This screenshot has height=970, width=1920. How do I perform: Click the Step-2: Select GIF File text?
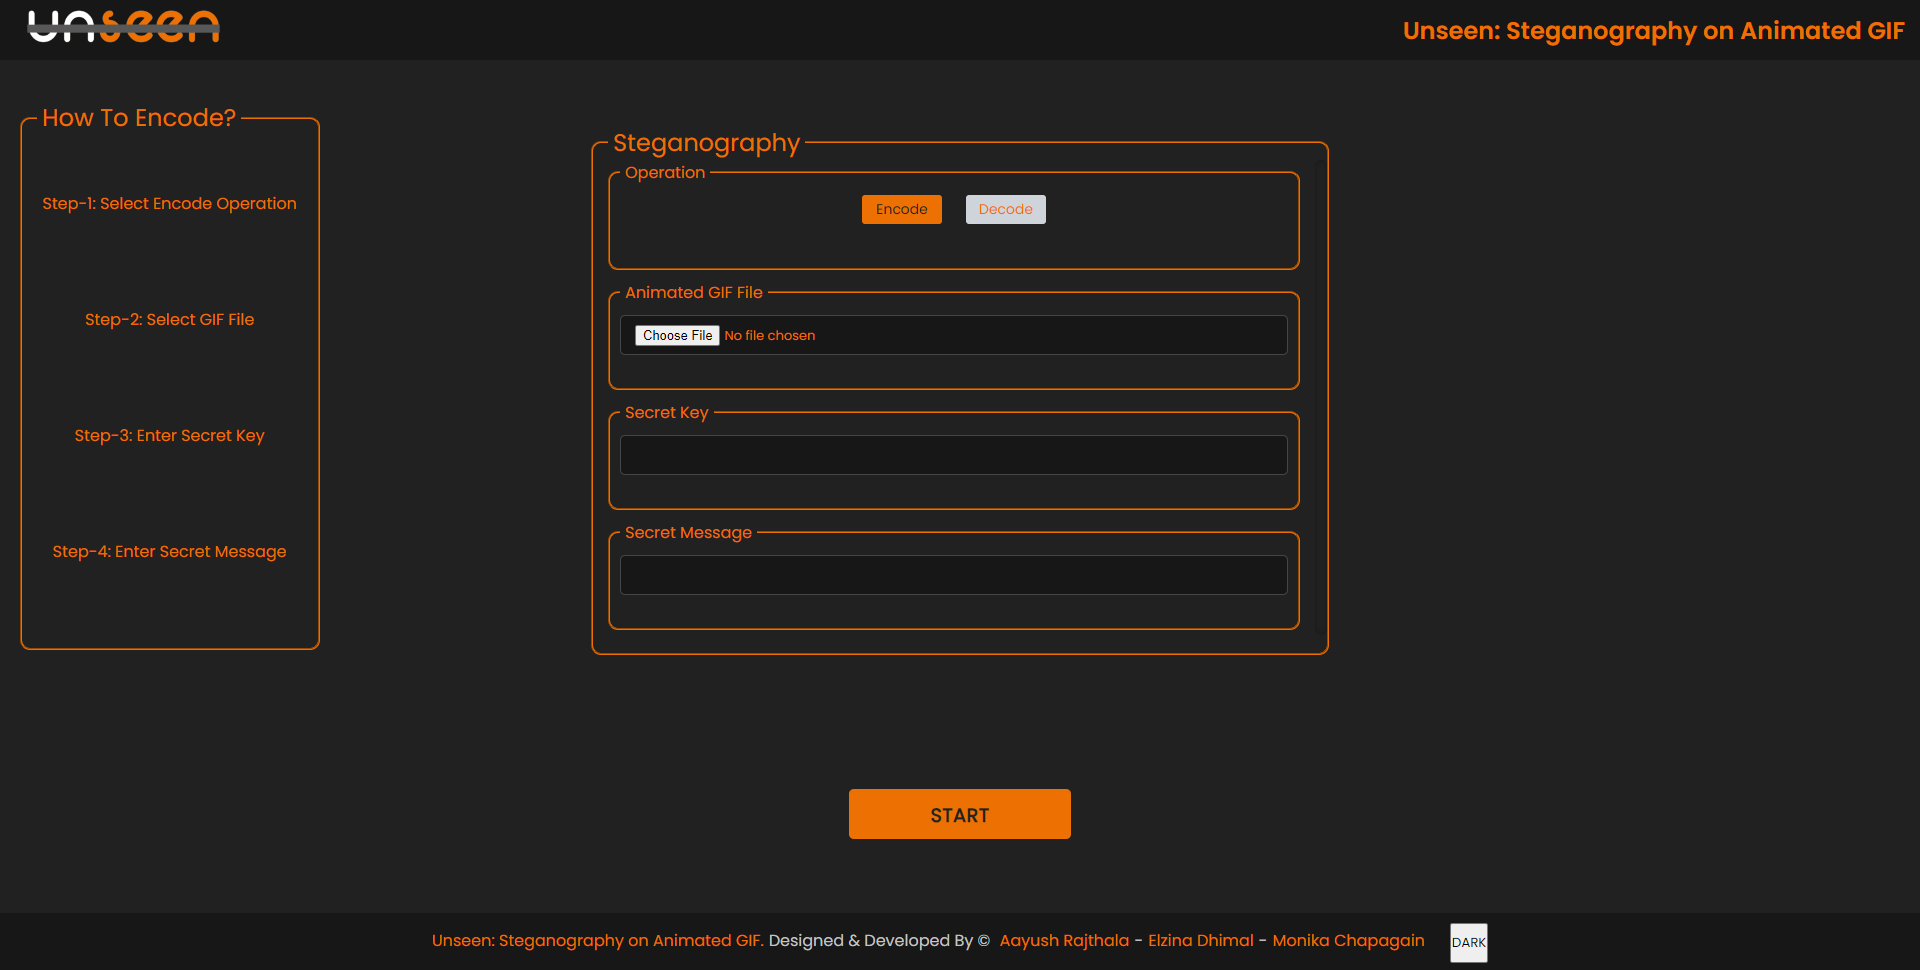pos(169,319)
